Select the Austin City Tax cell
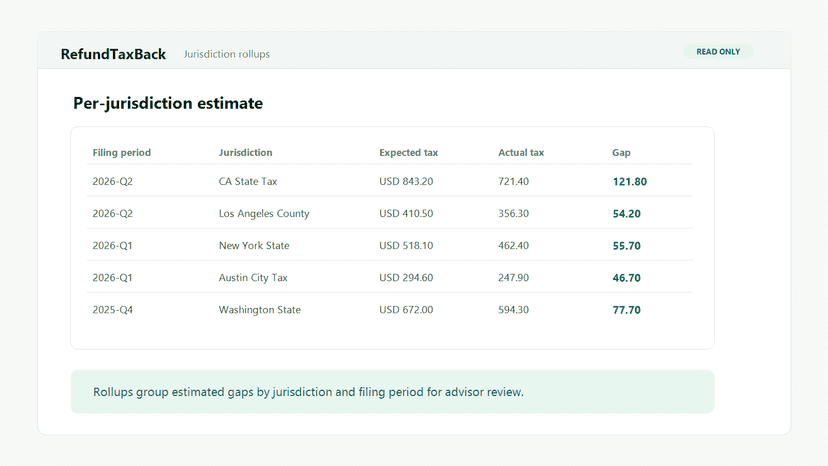 point(253,278)
